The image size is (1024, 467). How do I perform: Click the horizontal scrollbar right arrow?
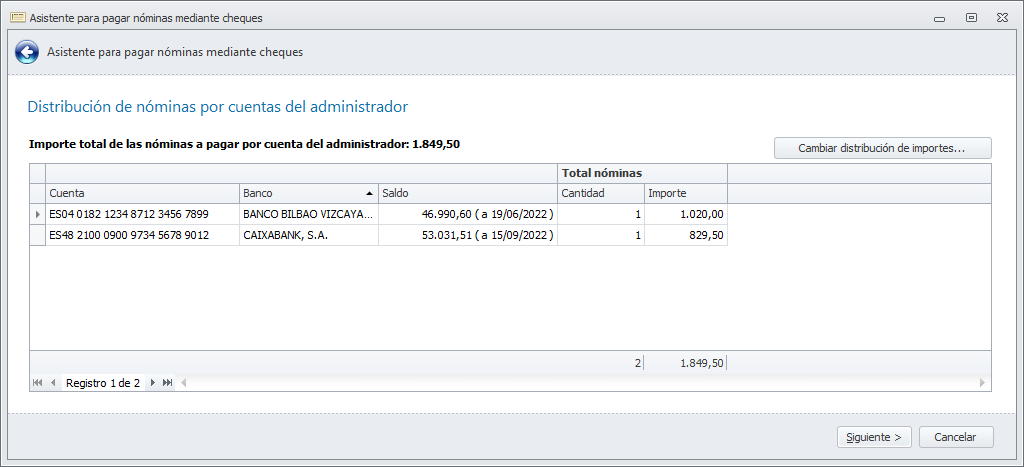(x=982, y=383)
